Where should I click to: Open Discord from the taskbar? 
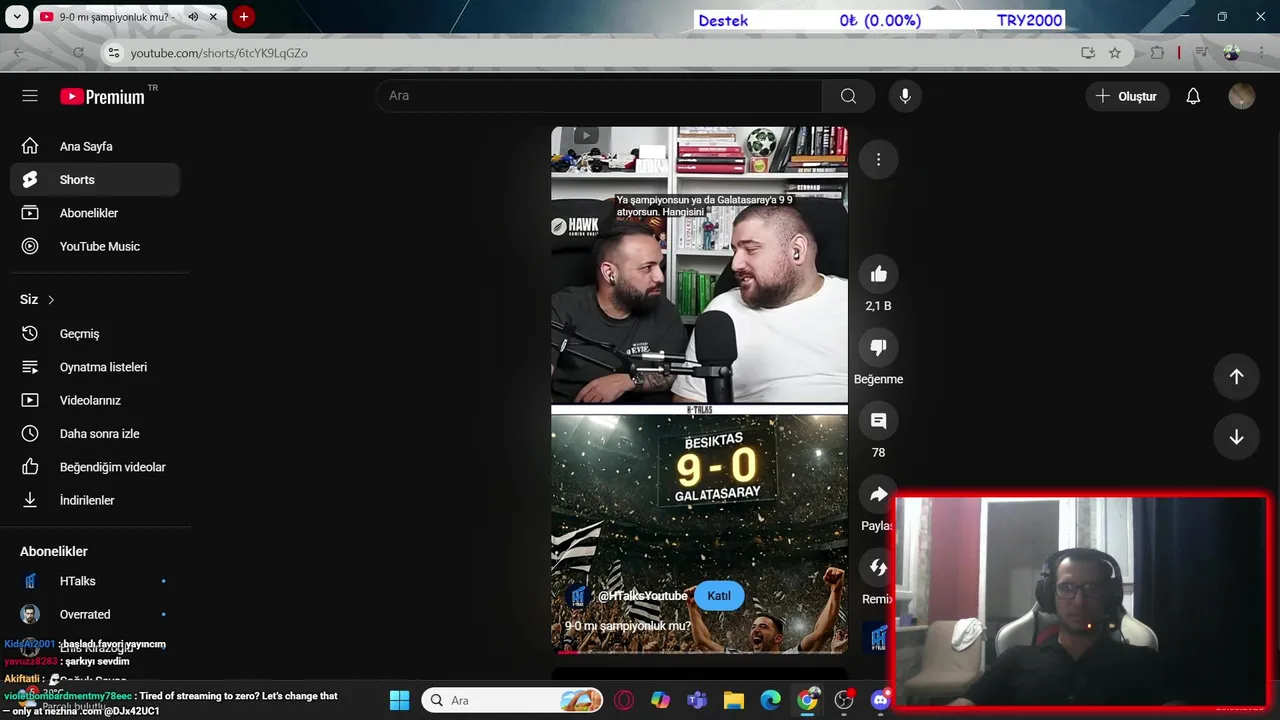click(x=880, y=700)
